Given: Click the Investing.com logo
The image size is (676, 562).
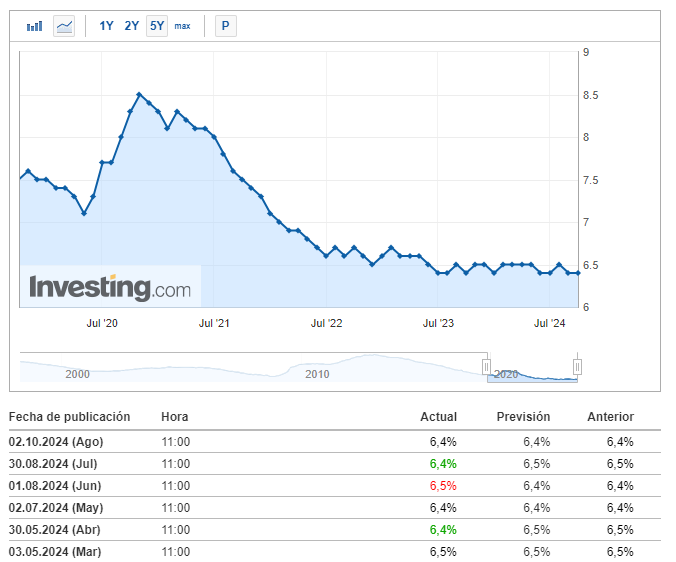Looking at the screenshot, I should (110, 287).
